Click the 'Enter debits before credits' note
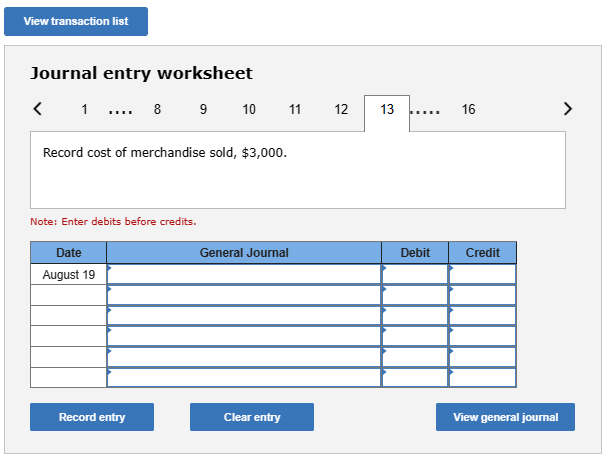 (113, 222)
